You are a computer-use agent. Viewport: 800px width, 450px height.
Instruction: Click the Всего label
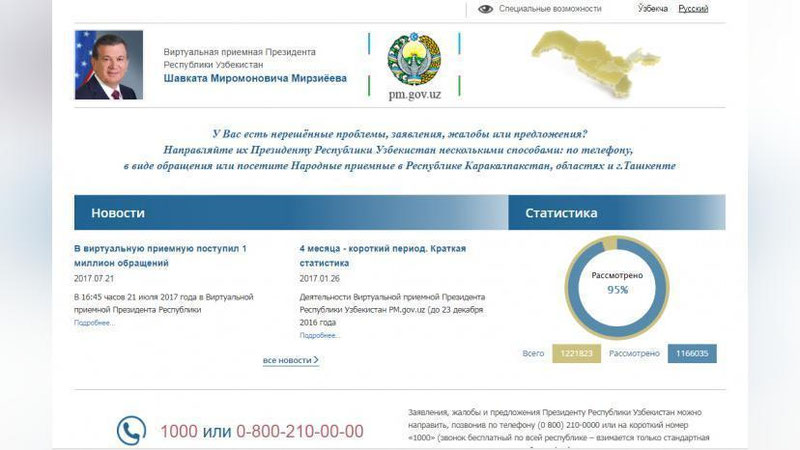pyautogui.click(x=533, y=354)
